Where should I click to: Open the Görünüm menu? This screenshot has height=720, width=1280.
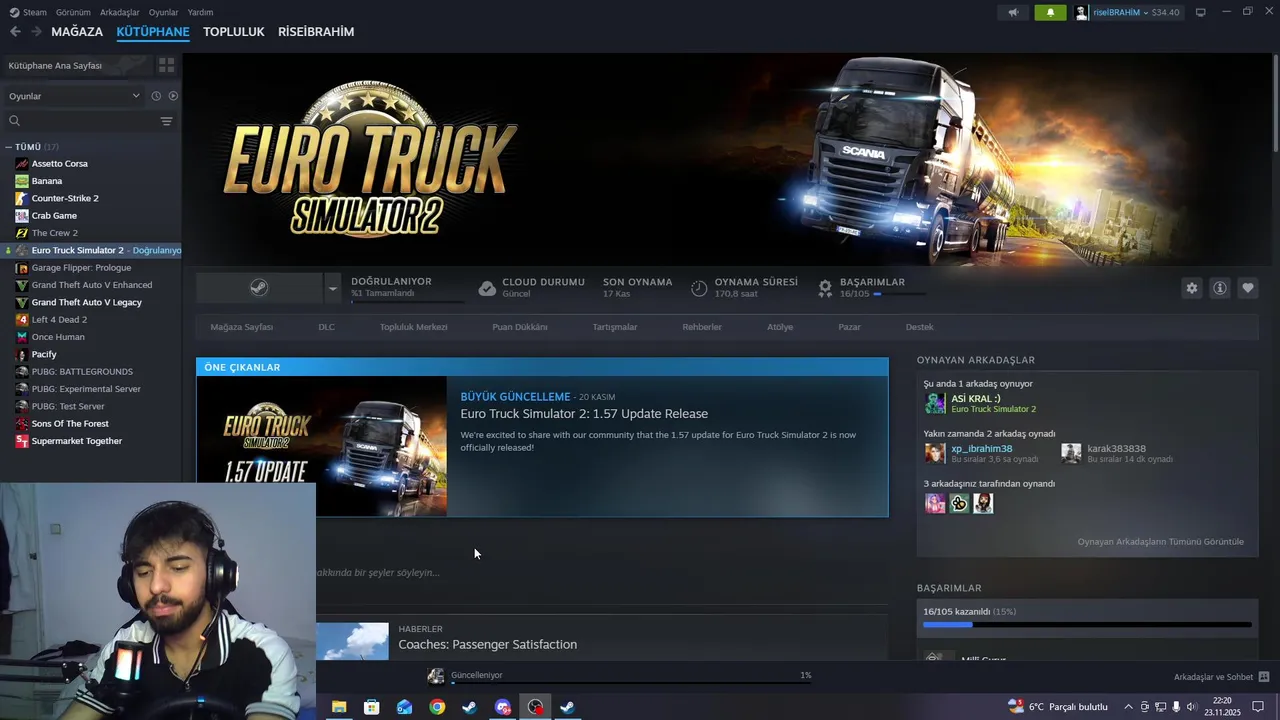pyautogui.click(x=73, y=12)
